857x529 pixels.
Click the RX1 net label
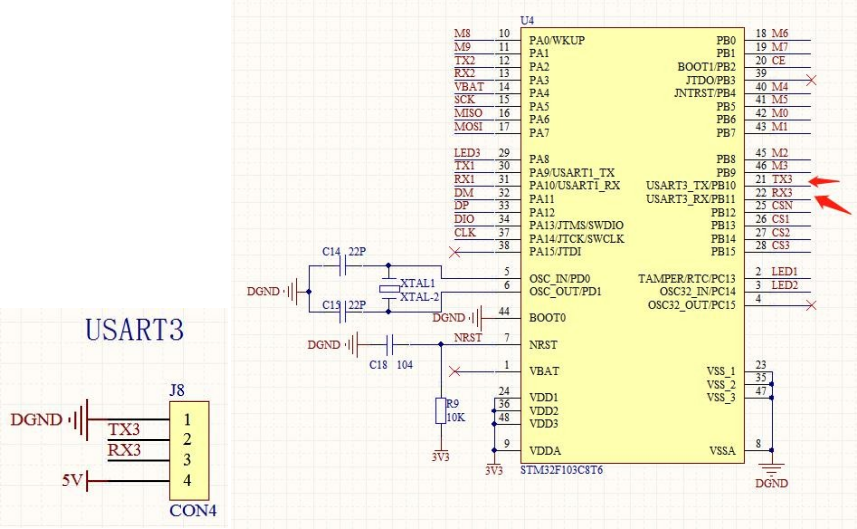(x=465, y=179)
